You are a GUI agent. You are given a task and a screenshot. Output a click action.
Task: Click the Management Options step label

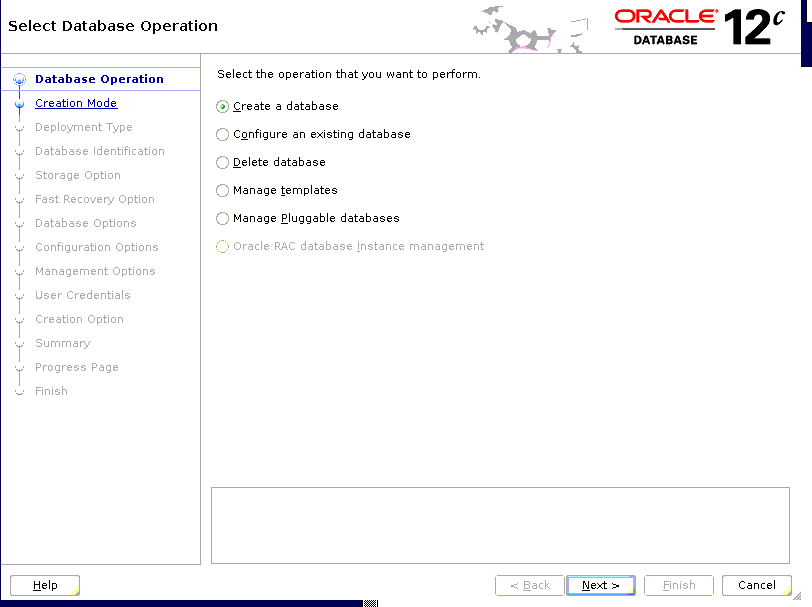pos(95,271)
